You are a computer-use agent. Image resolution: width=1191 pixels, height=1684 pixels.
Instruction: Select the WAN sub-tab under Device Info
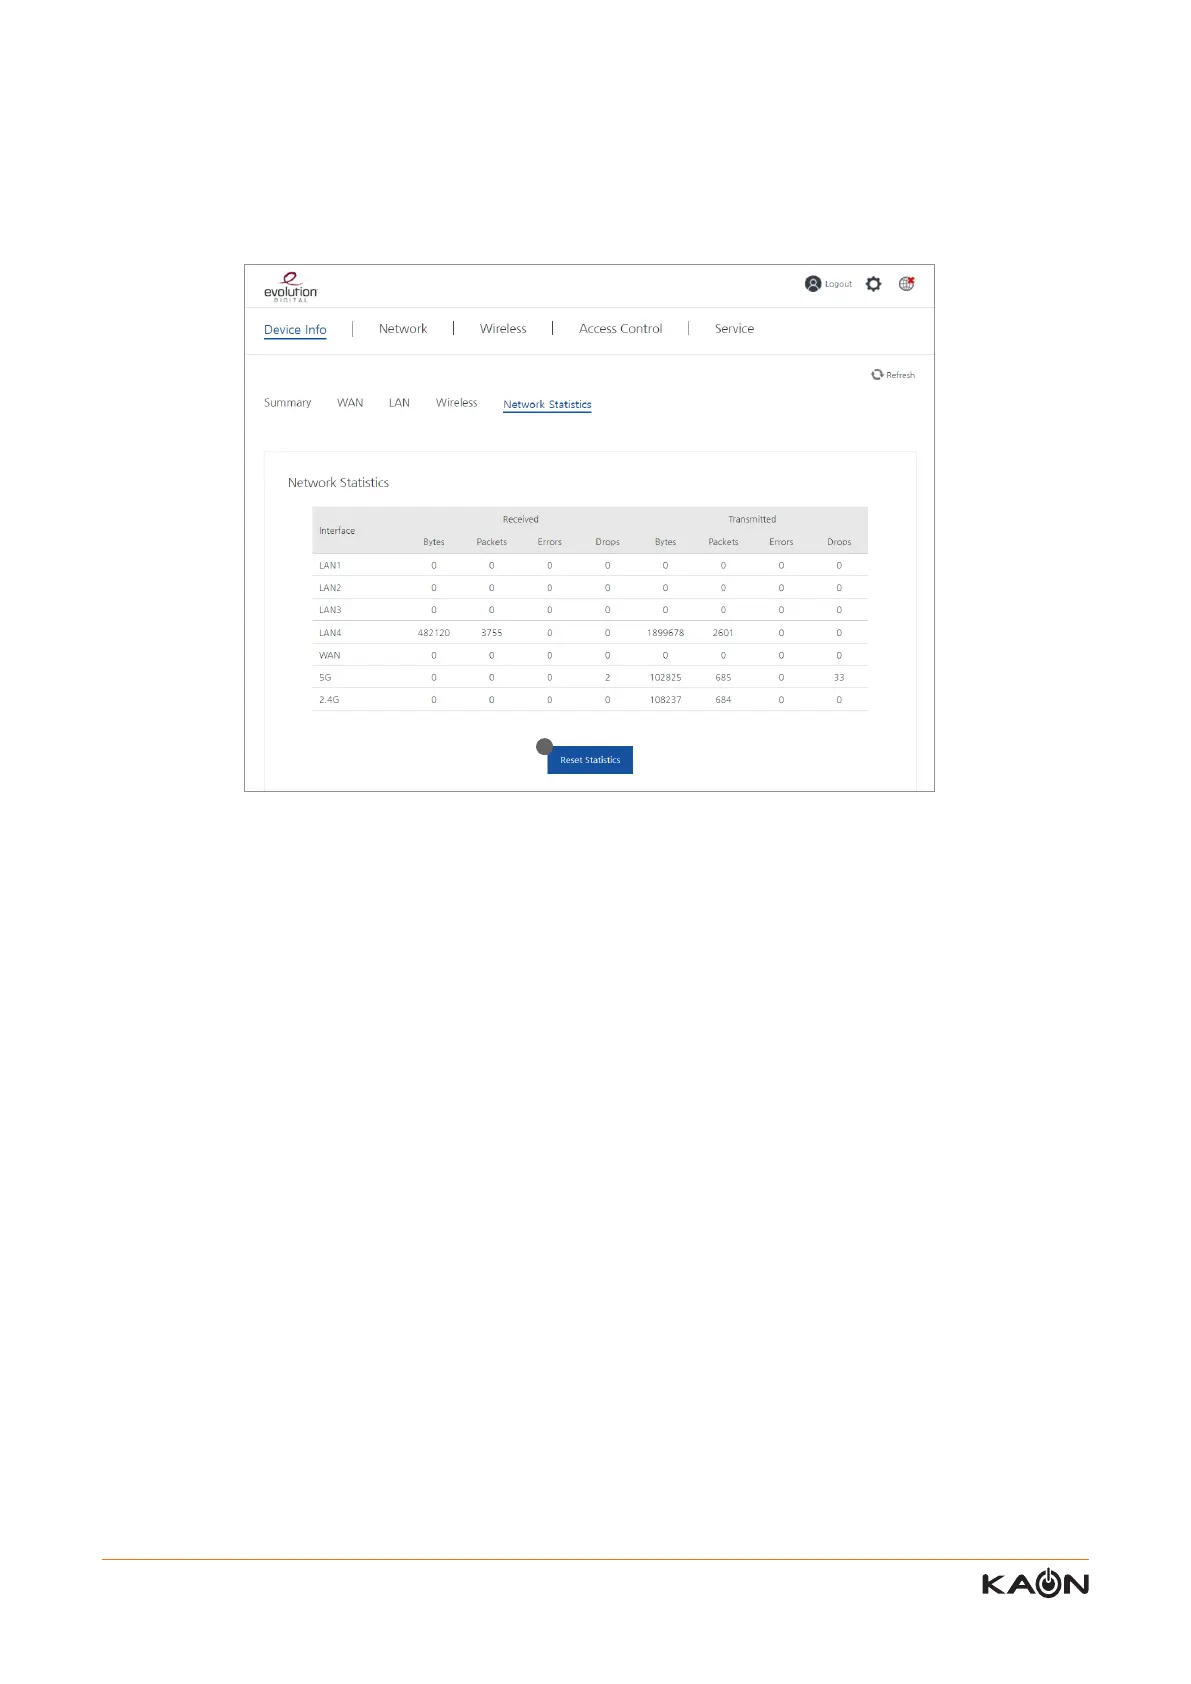(350, 403)
